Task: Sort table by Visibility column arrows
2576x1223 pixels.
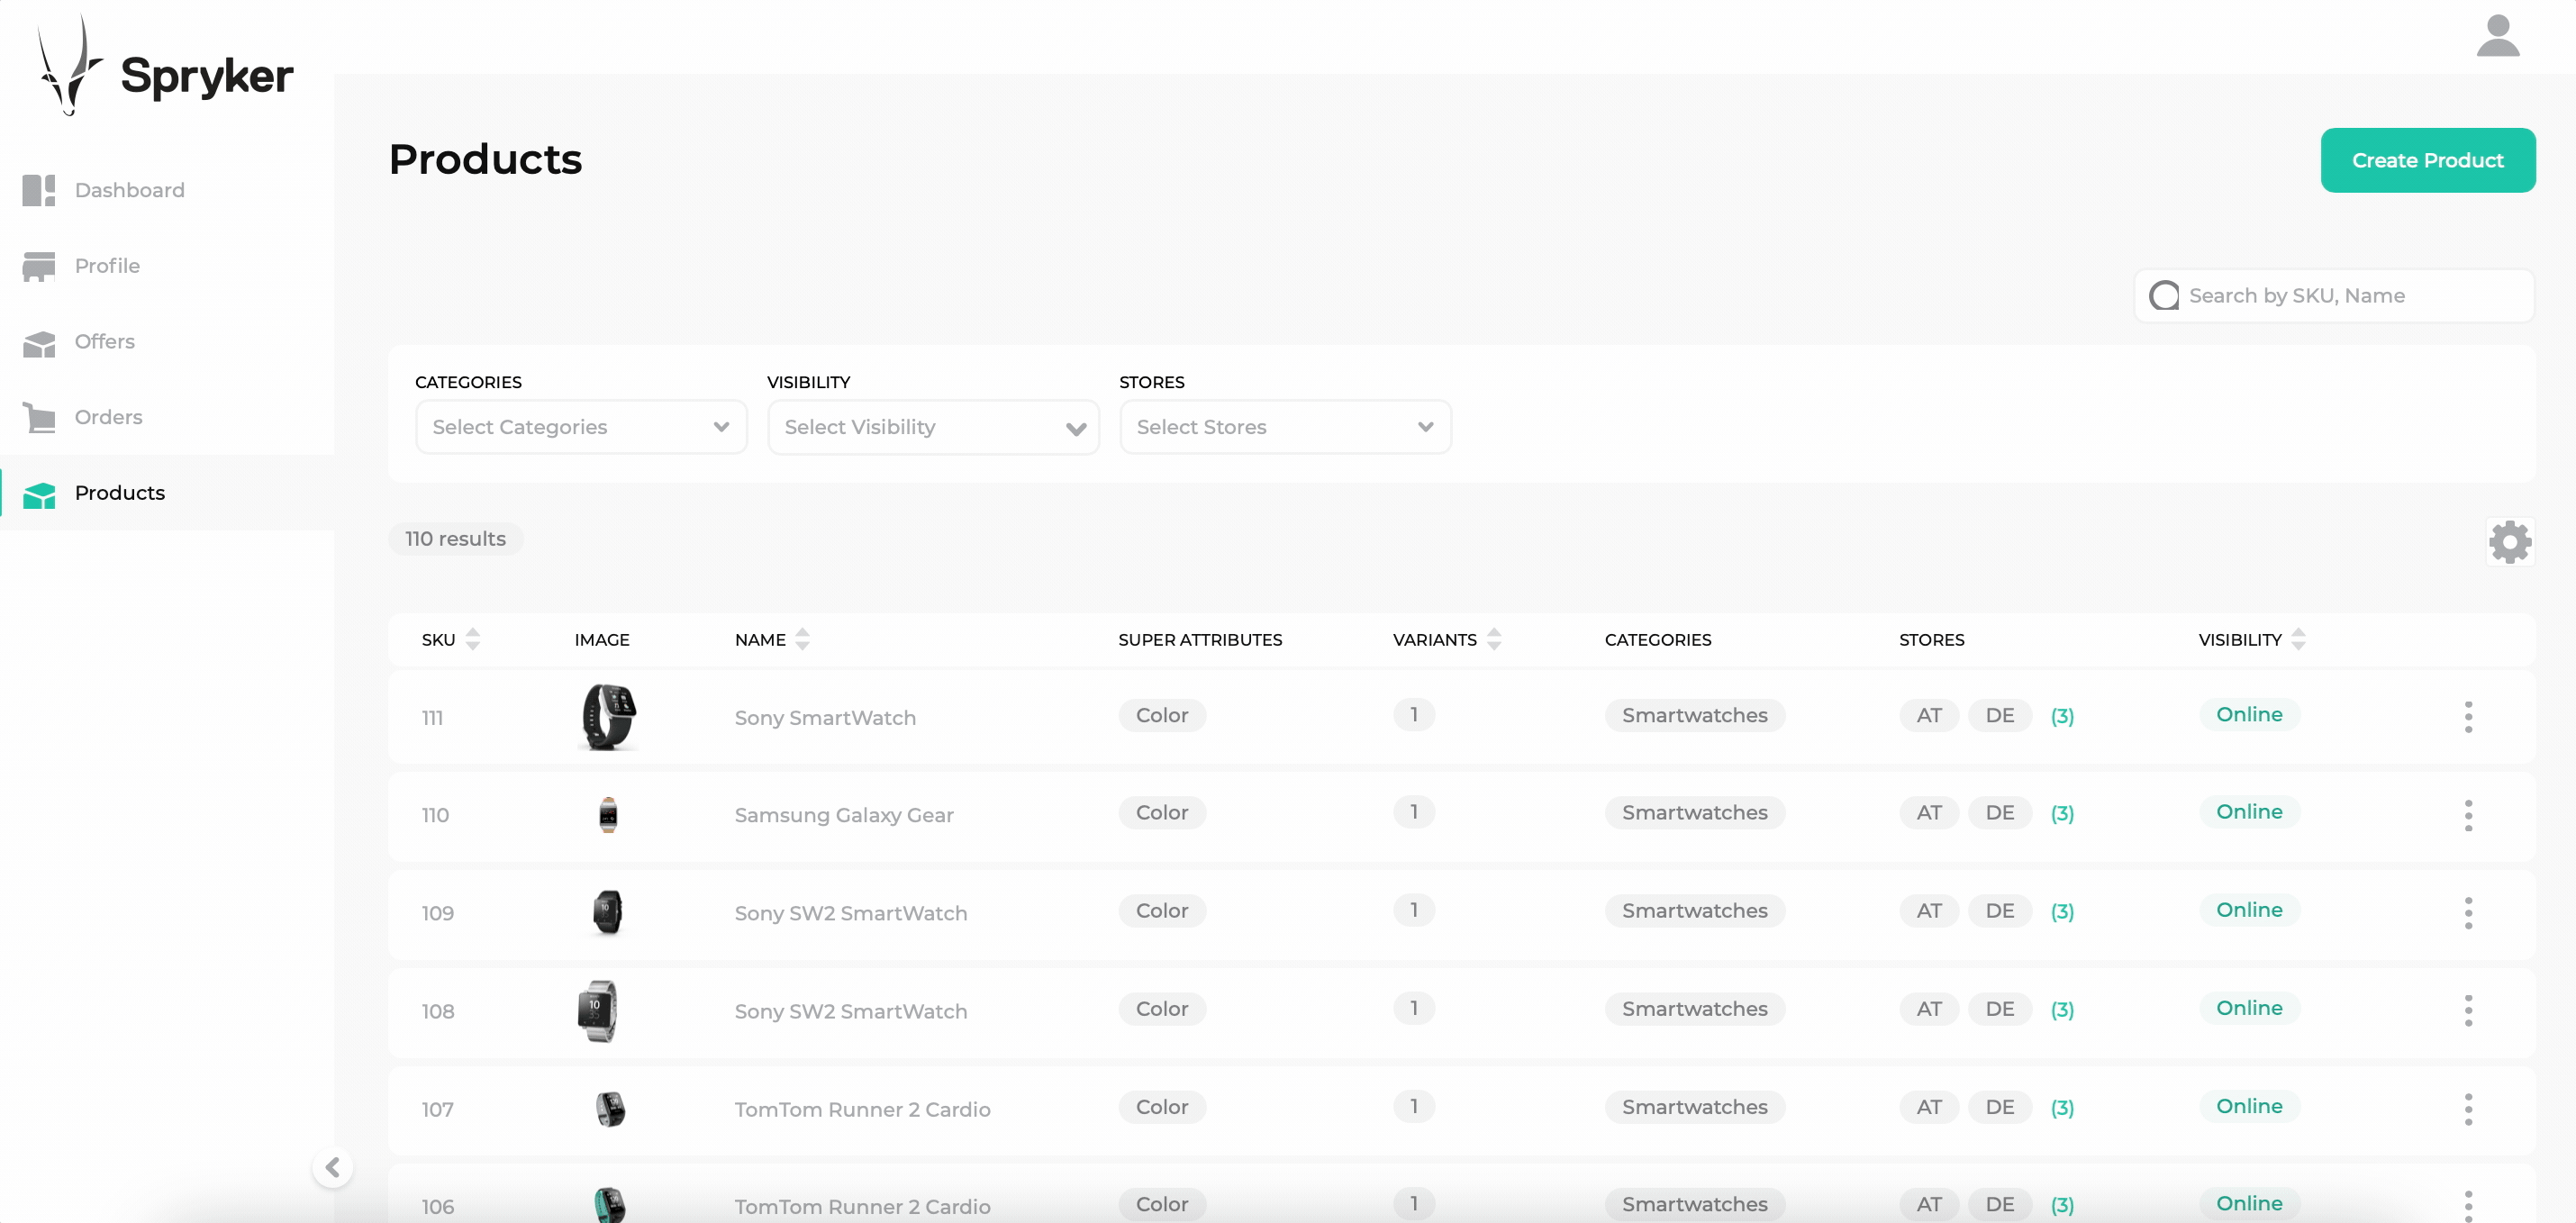Action: point(2297,639)
